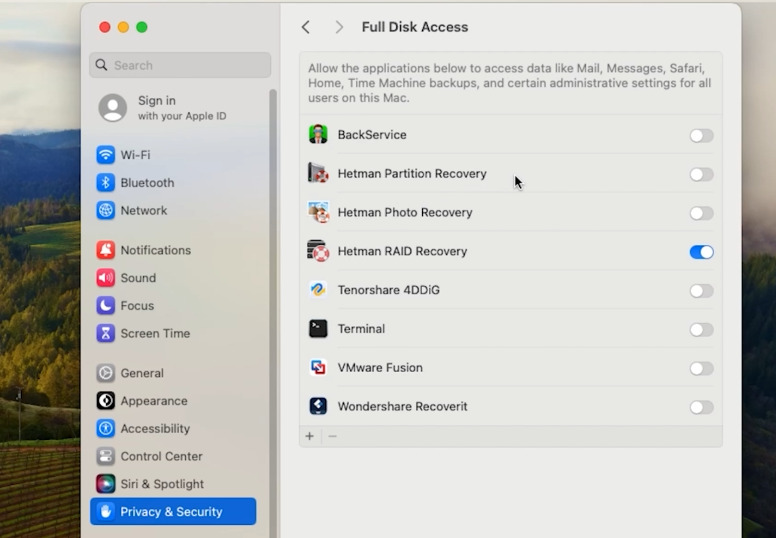Enable Wondershare Recoverit access toggle
Screen dimensions: 776x538
pos(701,407)
